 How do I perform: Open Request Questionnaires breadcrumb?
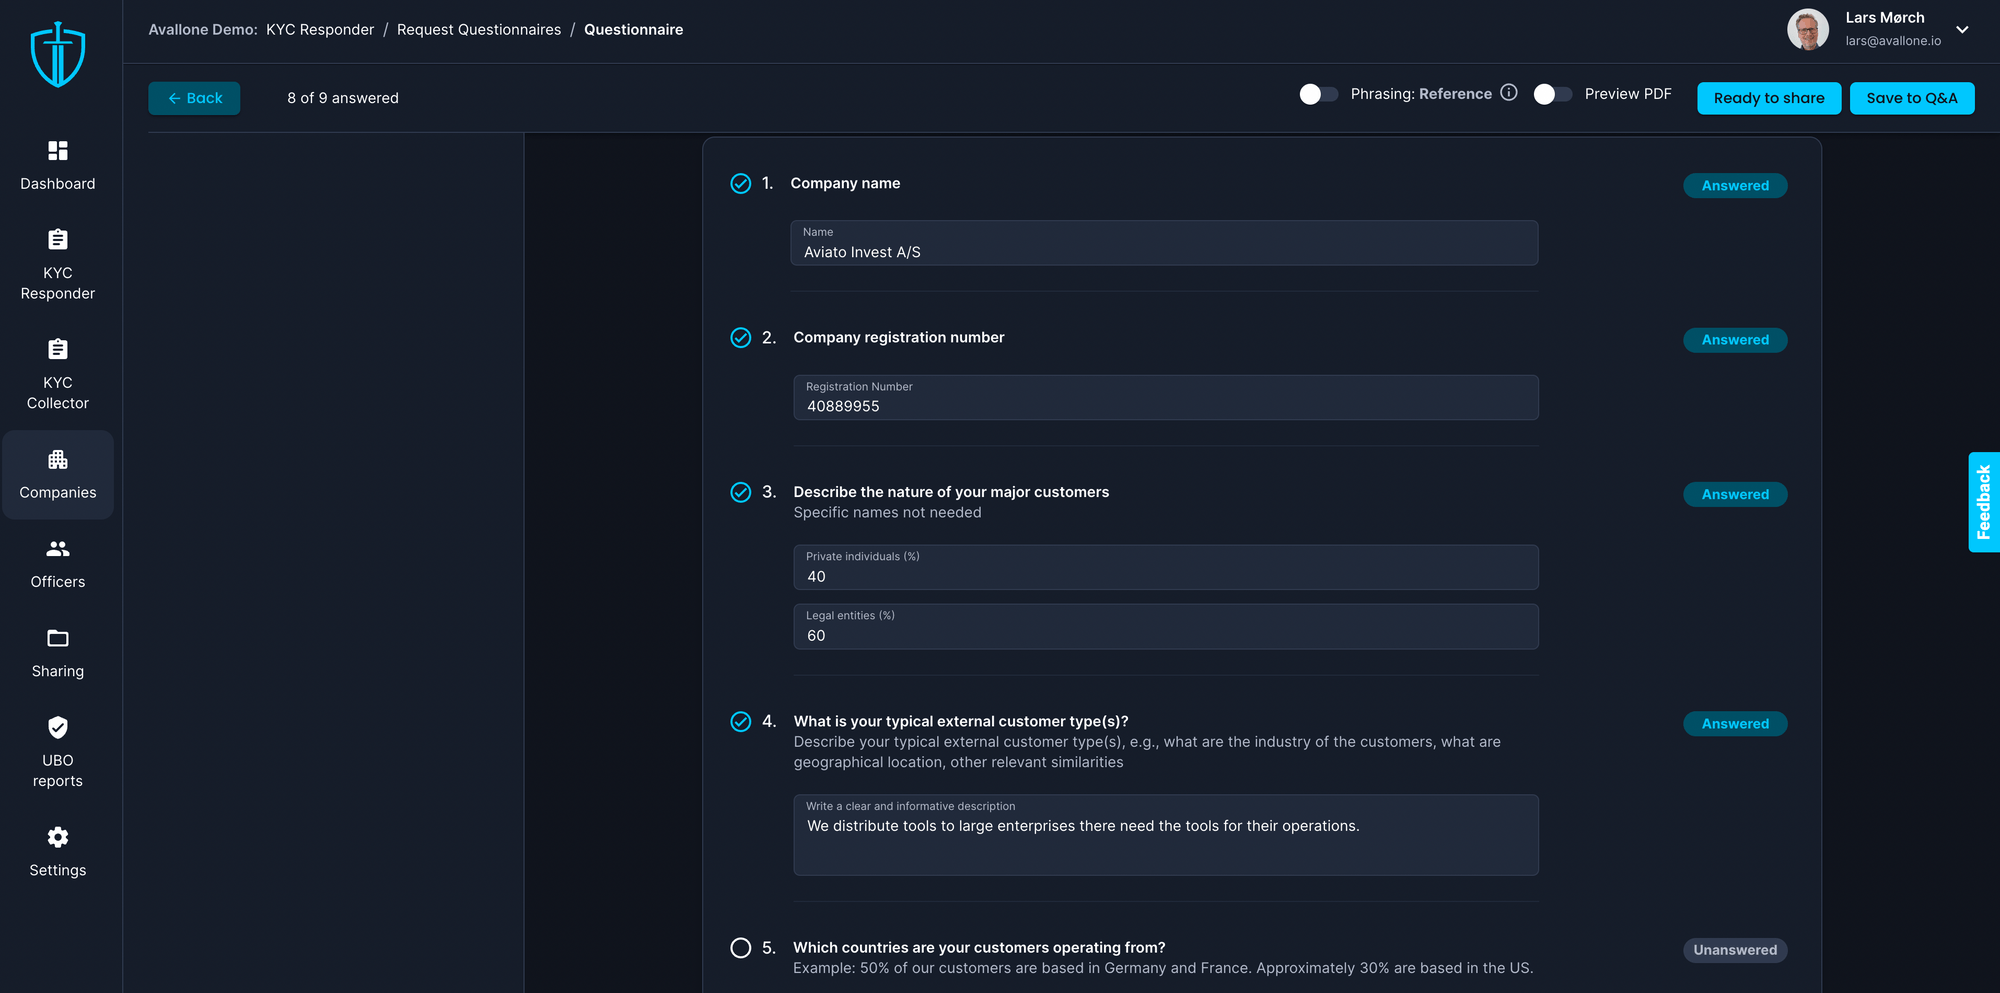click(x=479, y=30)
